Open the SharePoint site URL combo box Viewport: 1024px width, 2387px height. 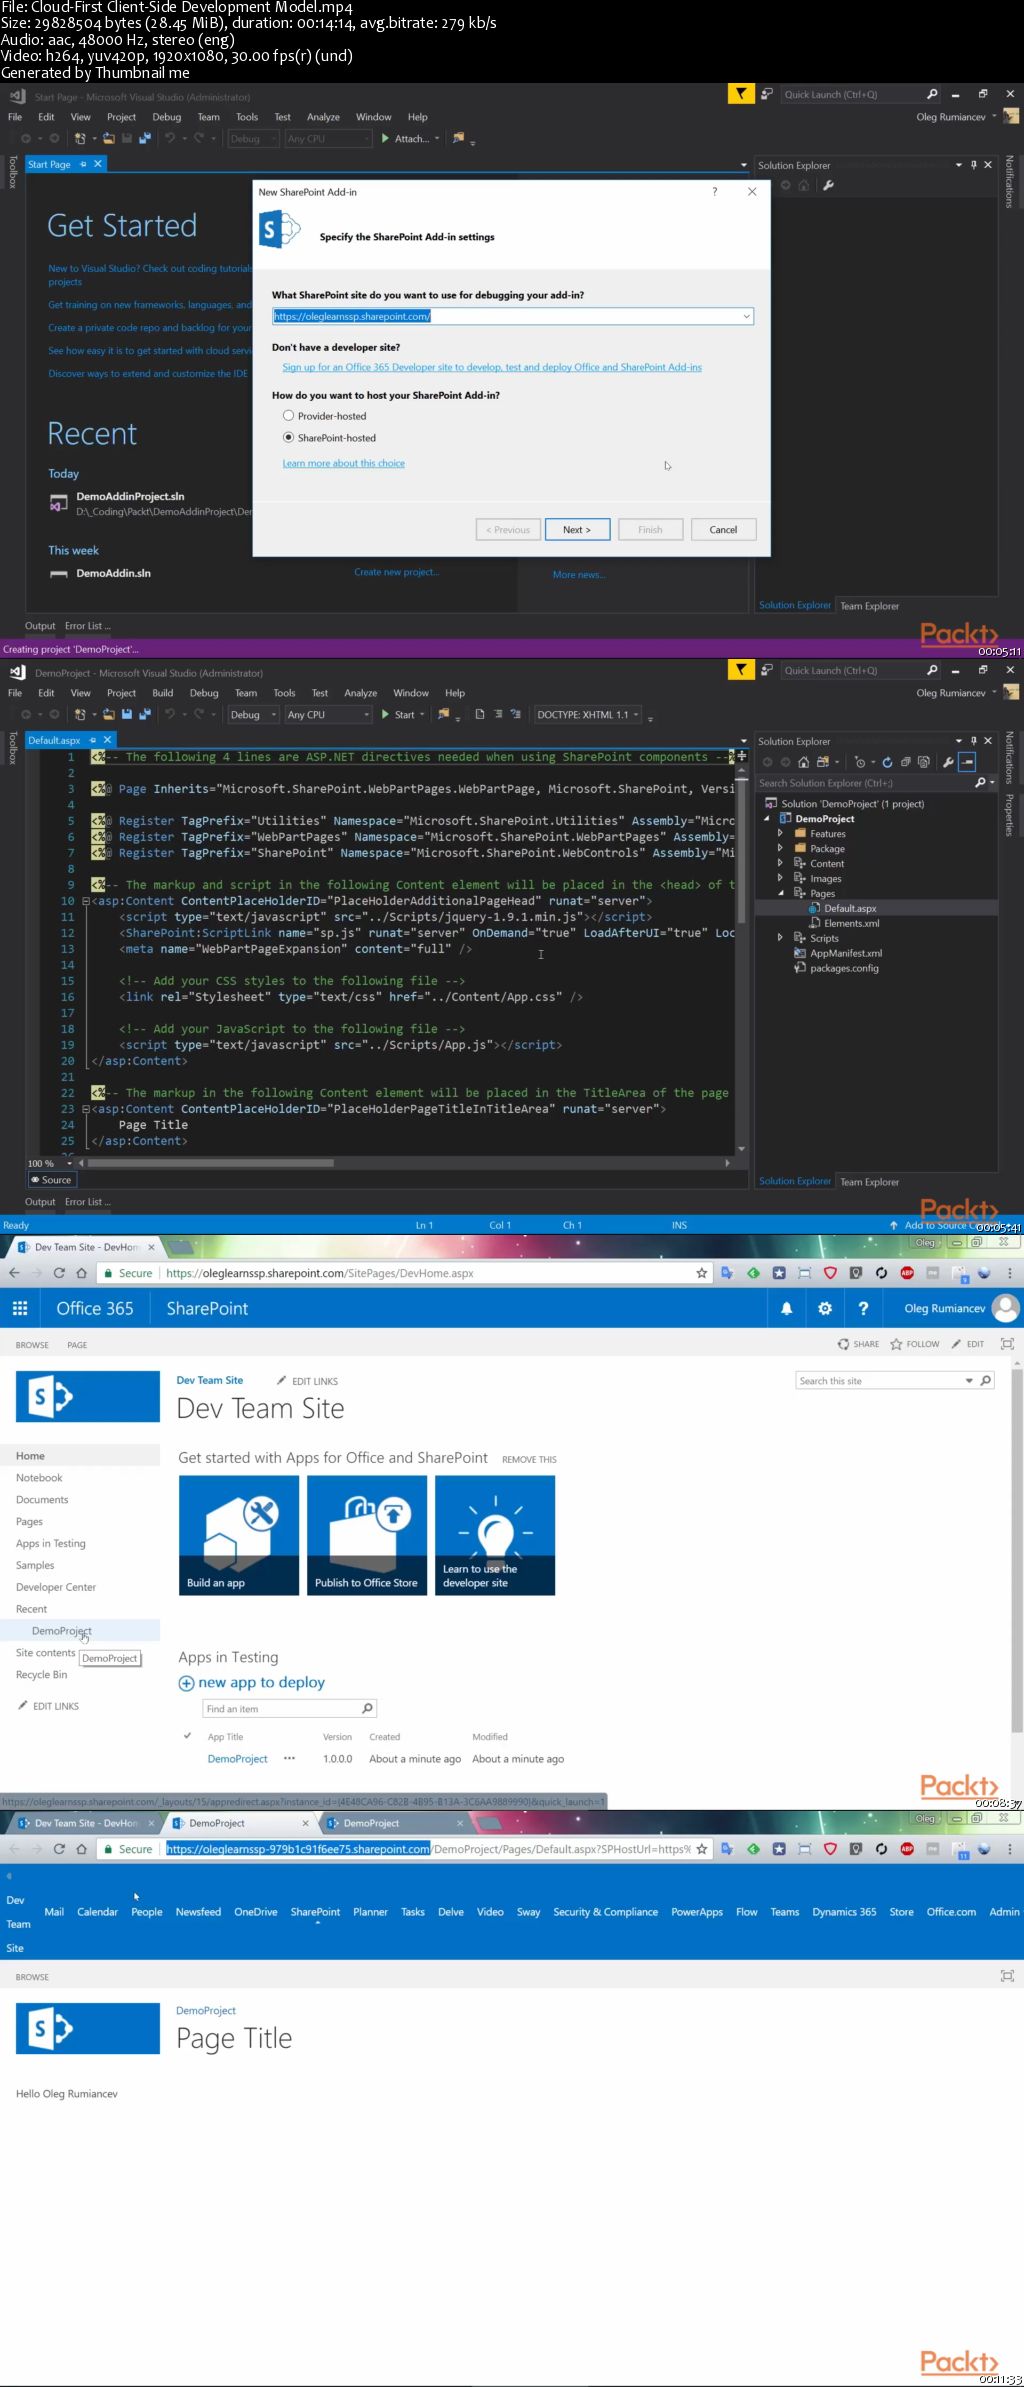click(x=513, y=316)
